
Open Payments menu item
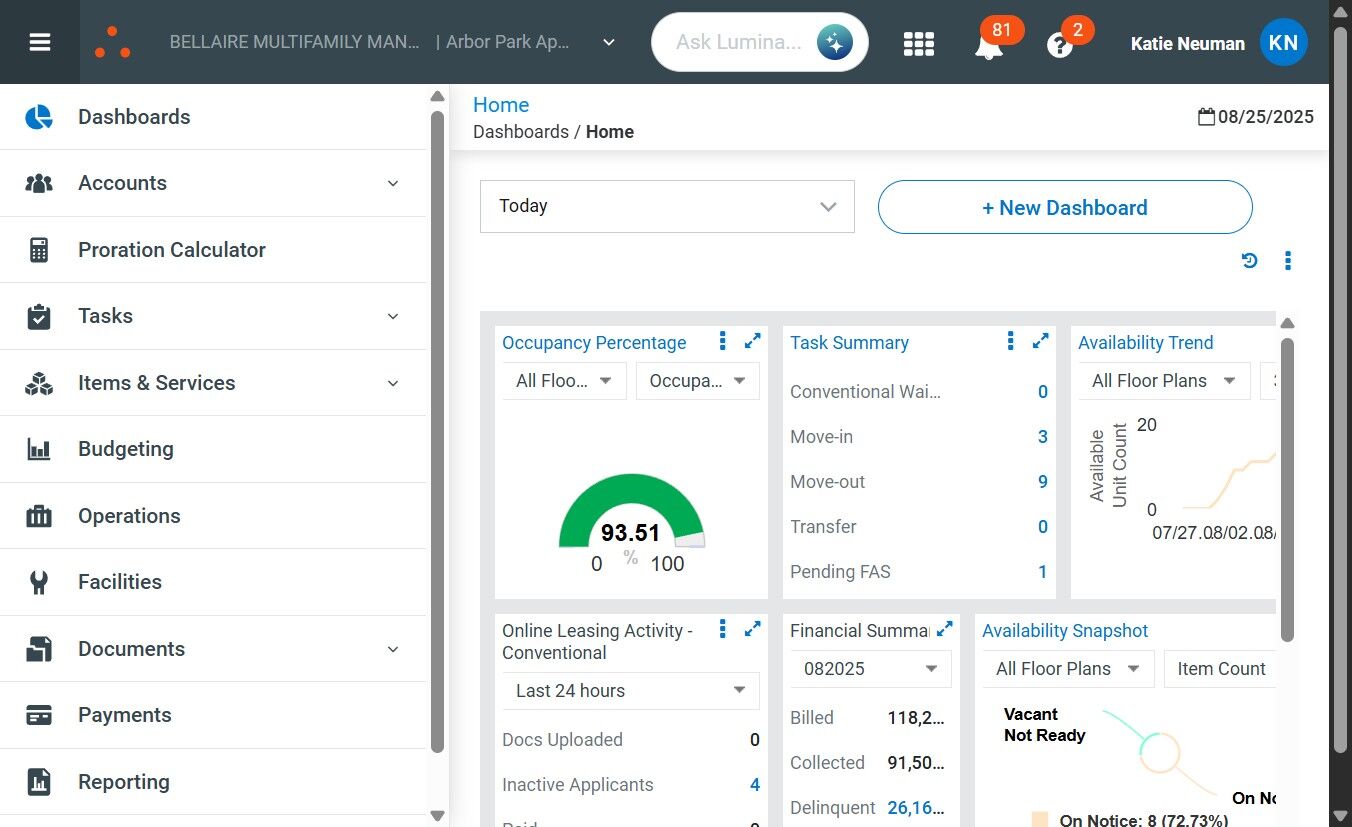(x=213, y=715)
